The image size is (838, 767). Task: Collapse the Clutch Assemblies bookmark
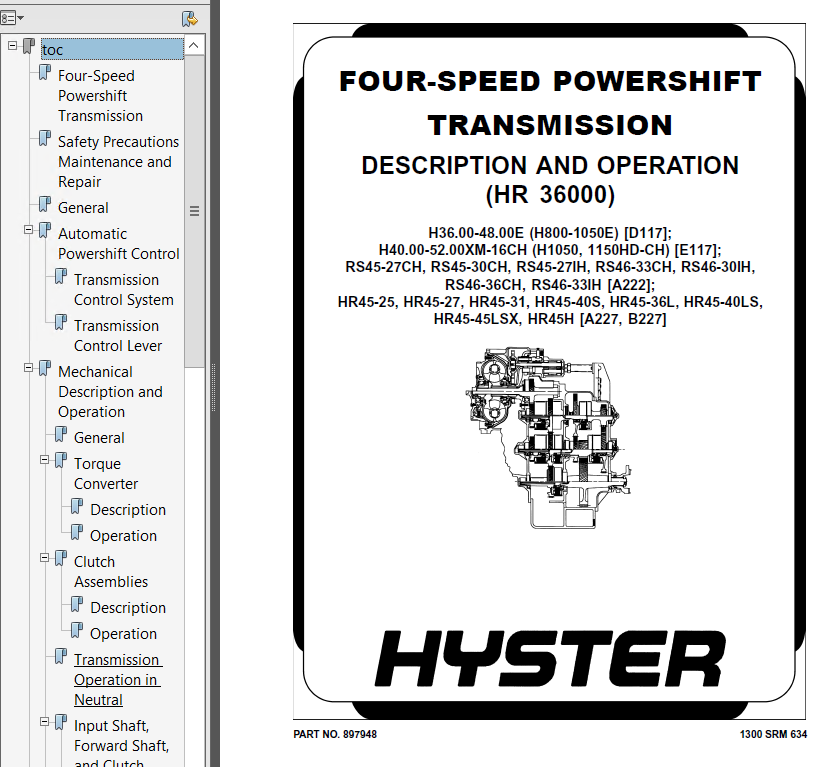[44, 557]
